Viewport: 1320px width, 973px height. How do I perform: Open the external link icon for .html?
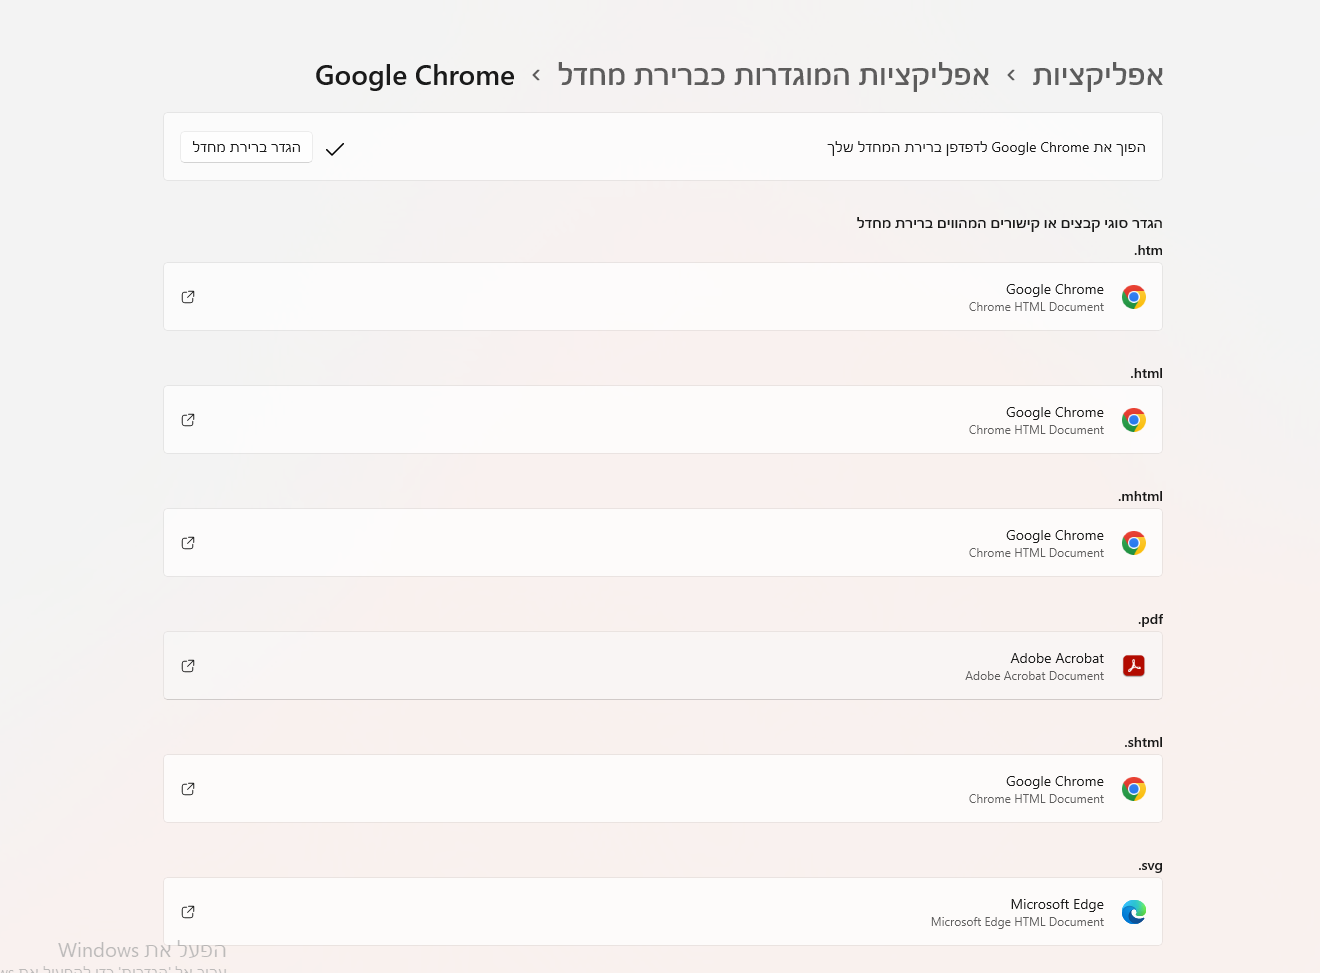point(188,420)
